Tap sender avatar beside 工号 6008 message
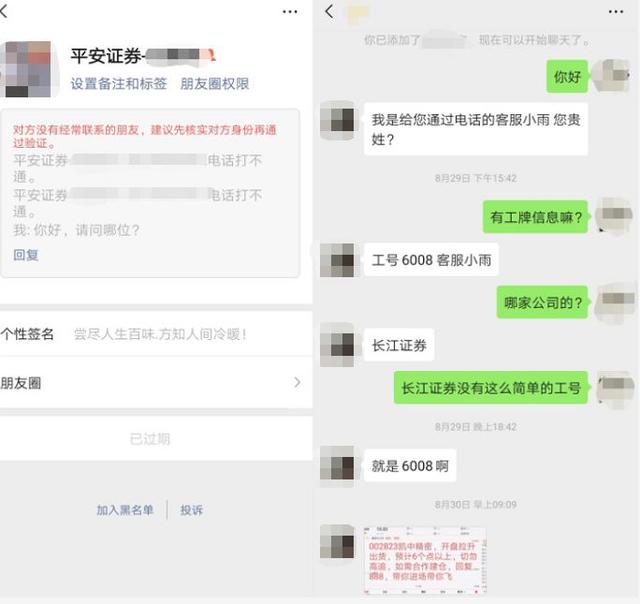The height and width of the screenshot is (604, 640). click(337, 260)
